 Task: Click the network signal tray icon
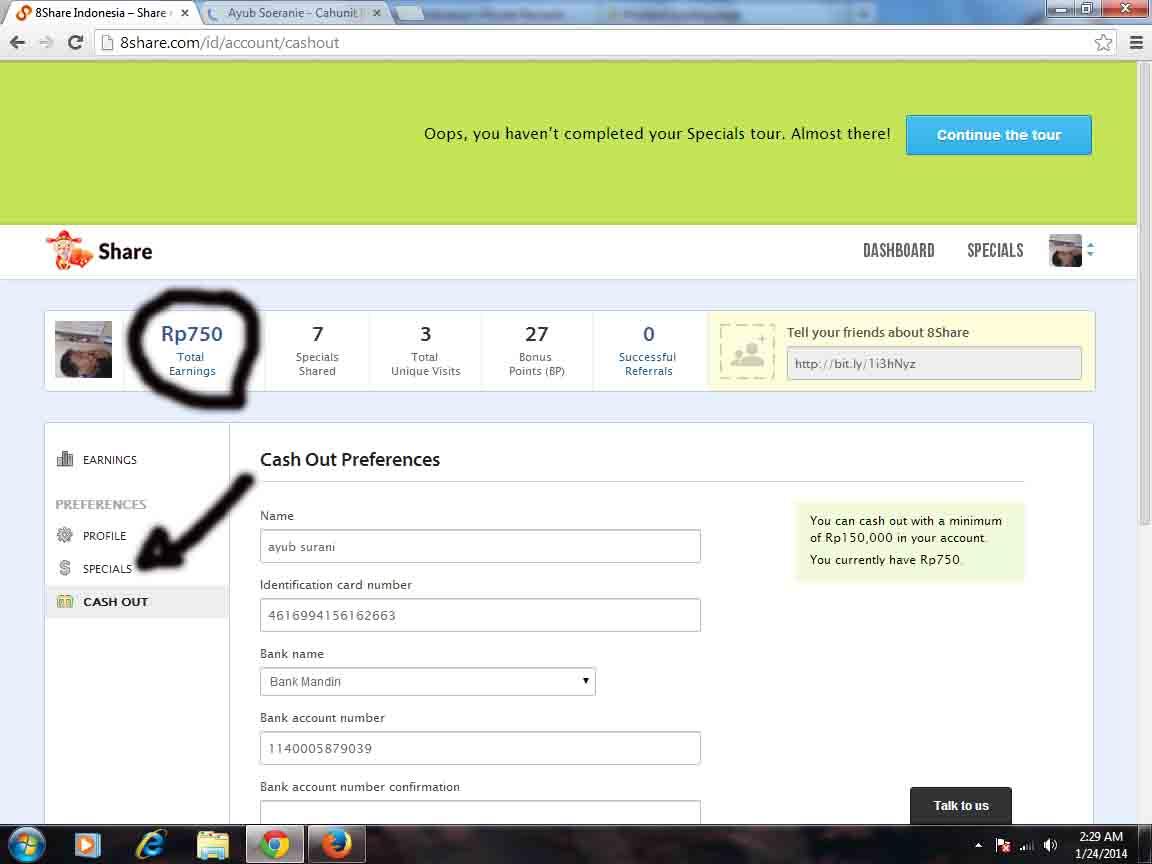click(1026, 846)
